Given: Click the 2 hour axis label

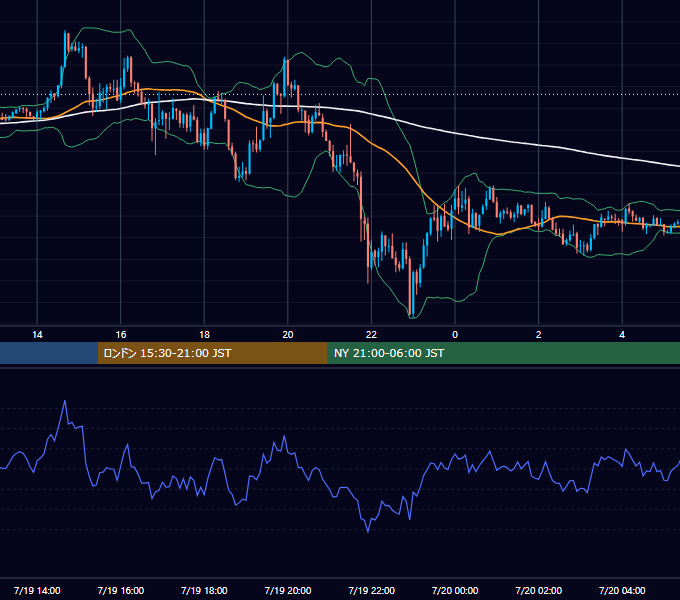Looking at the screenshot, I should click(539, 335).
